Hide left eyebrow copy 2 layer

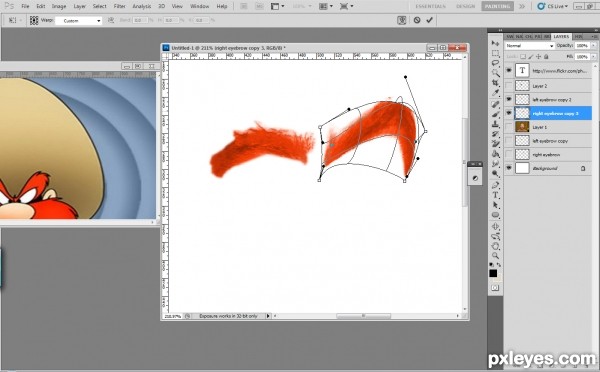(509, 99)
